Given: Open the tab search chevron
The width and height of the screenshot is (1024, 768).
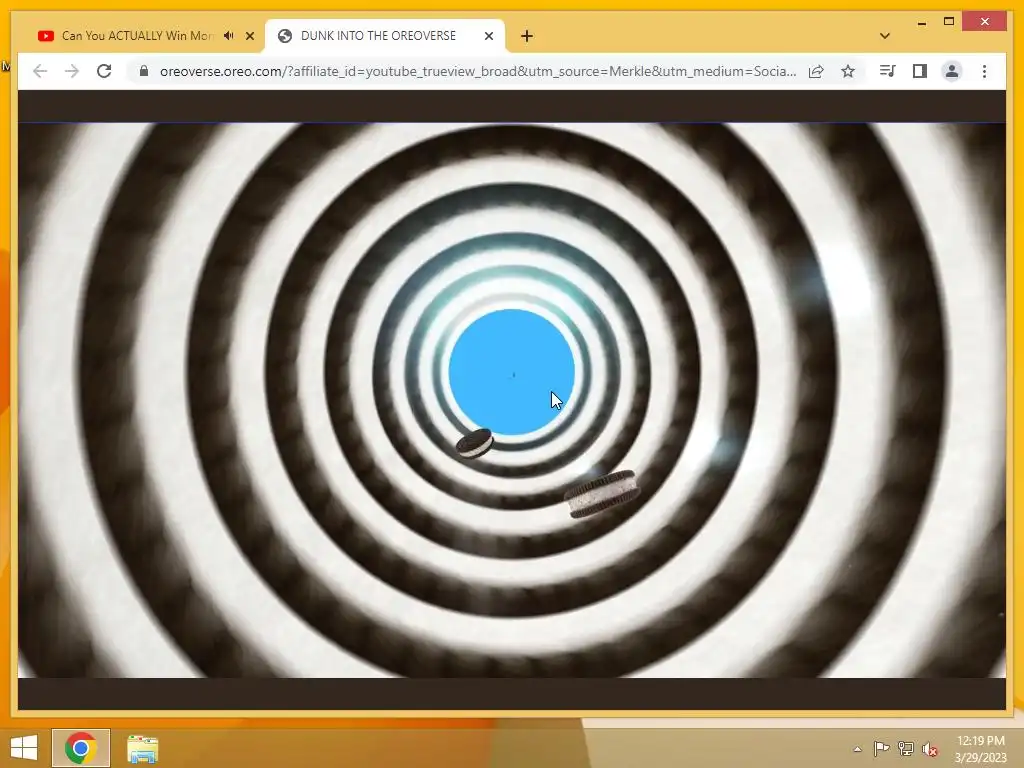Looking at the screenshot, I should pyautogui.click(x=885, y=36).
